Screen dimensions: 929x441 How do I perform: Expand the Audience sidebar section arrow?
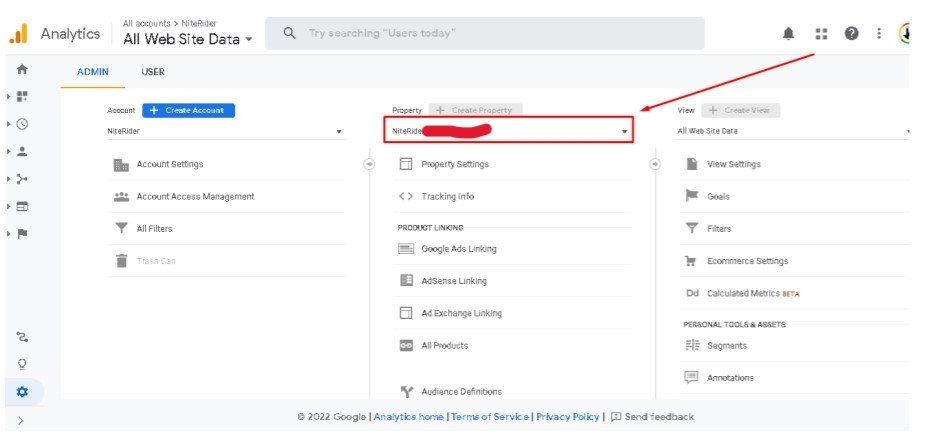9,151
